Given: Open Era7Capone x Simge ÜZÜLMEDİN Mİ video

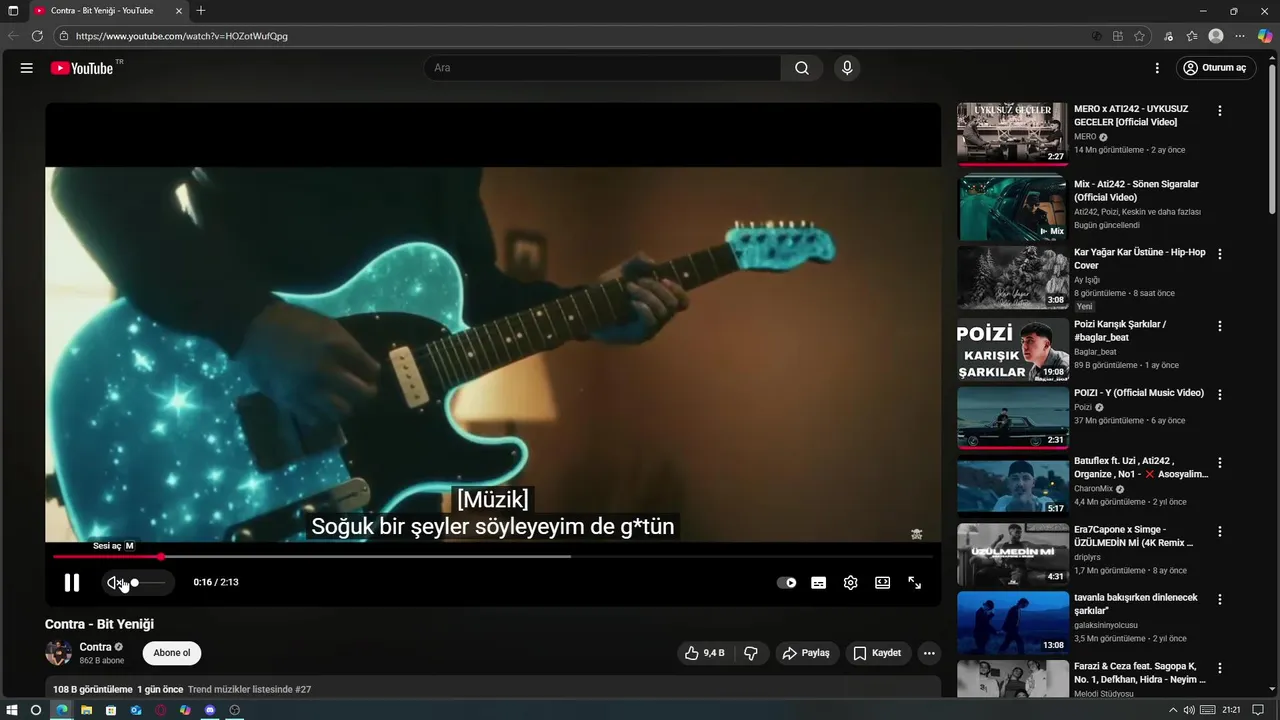Looking at the screenshot, I should coord(1133,536).
